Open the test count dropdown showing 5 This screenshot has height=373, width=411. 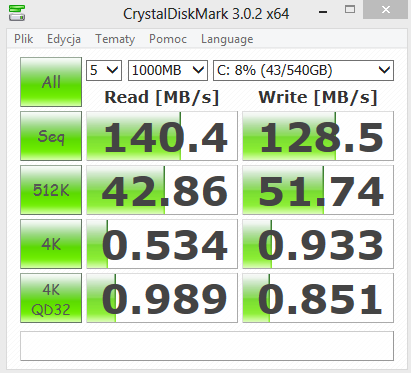pos(104,70)
